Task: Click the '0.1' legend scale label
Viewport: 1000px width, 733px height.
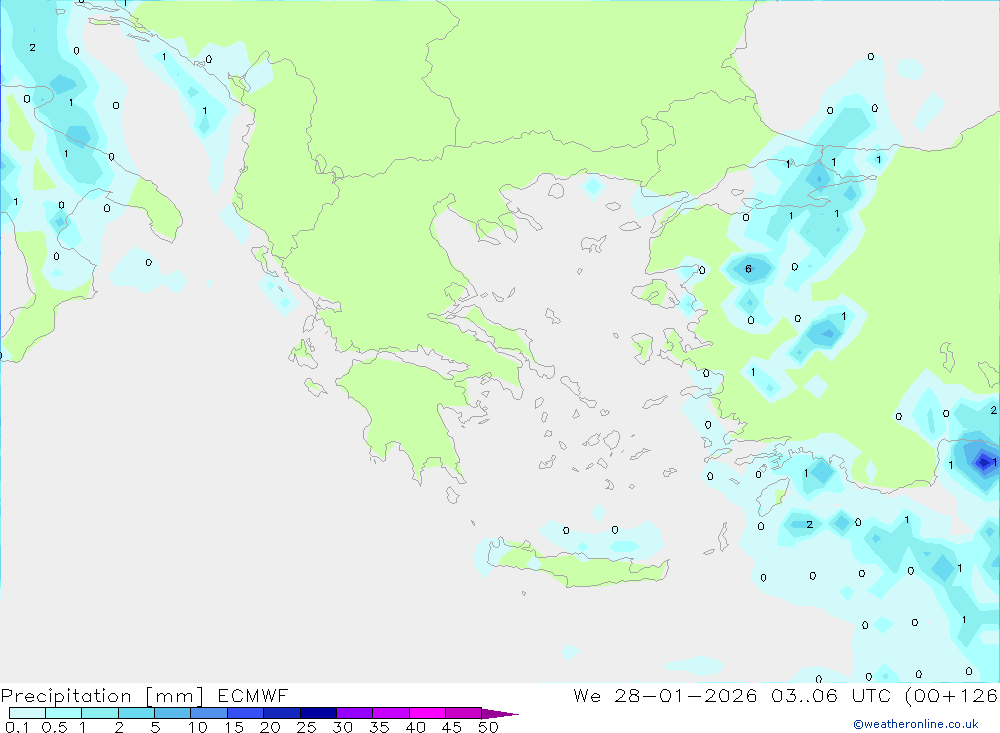Action: point(17,727)
